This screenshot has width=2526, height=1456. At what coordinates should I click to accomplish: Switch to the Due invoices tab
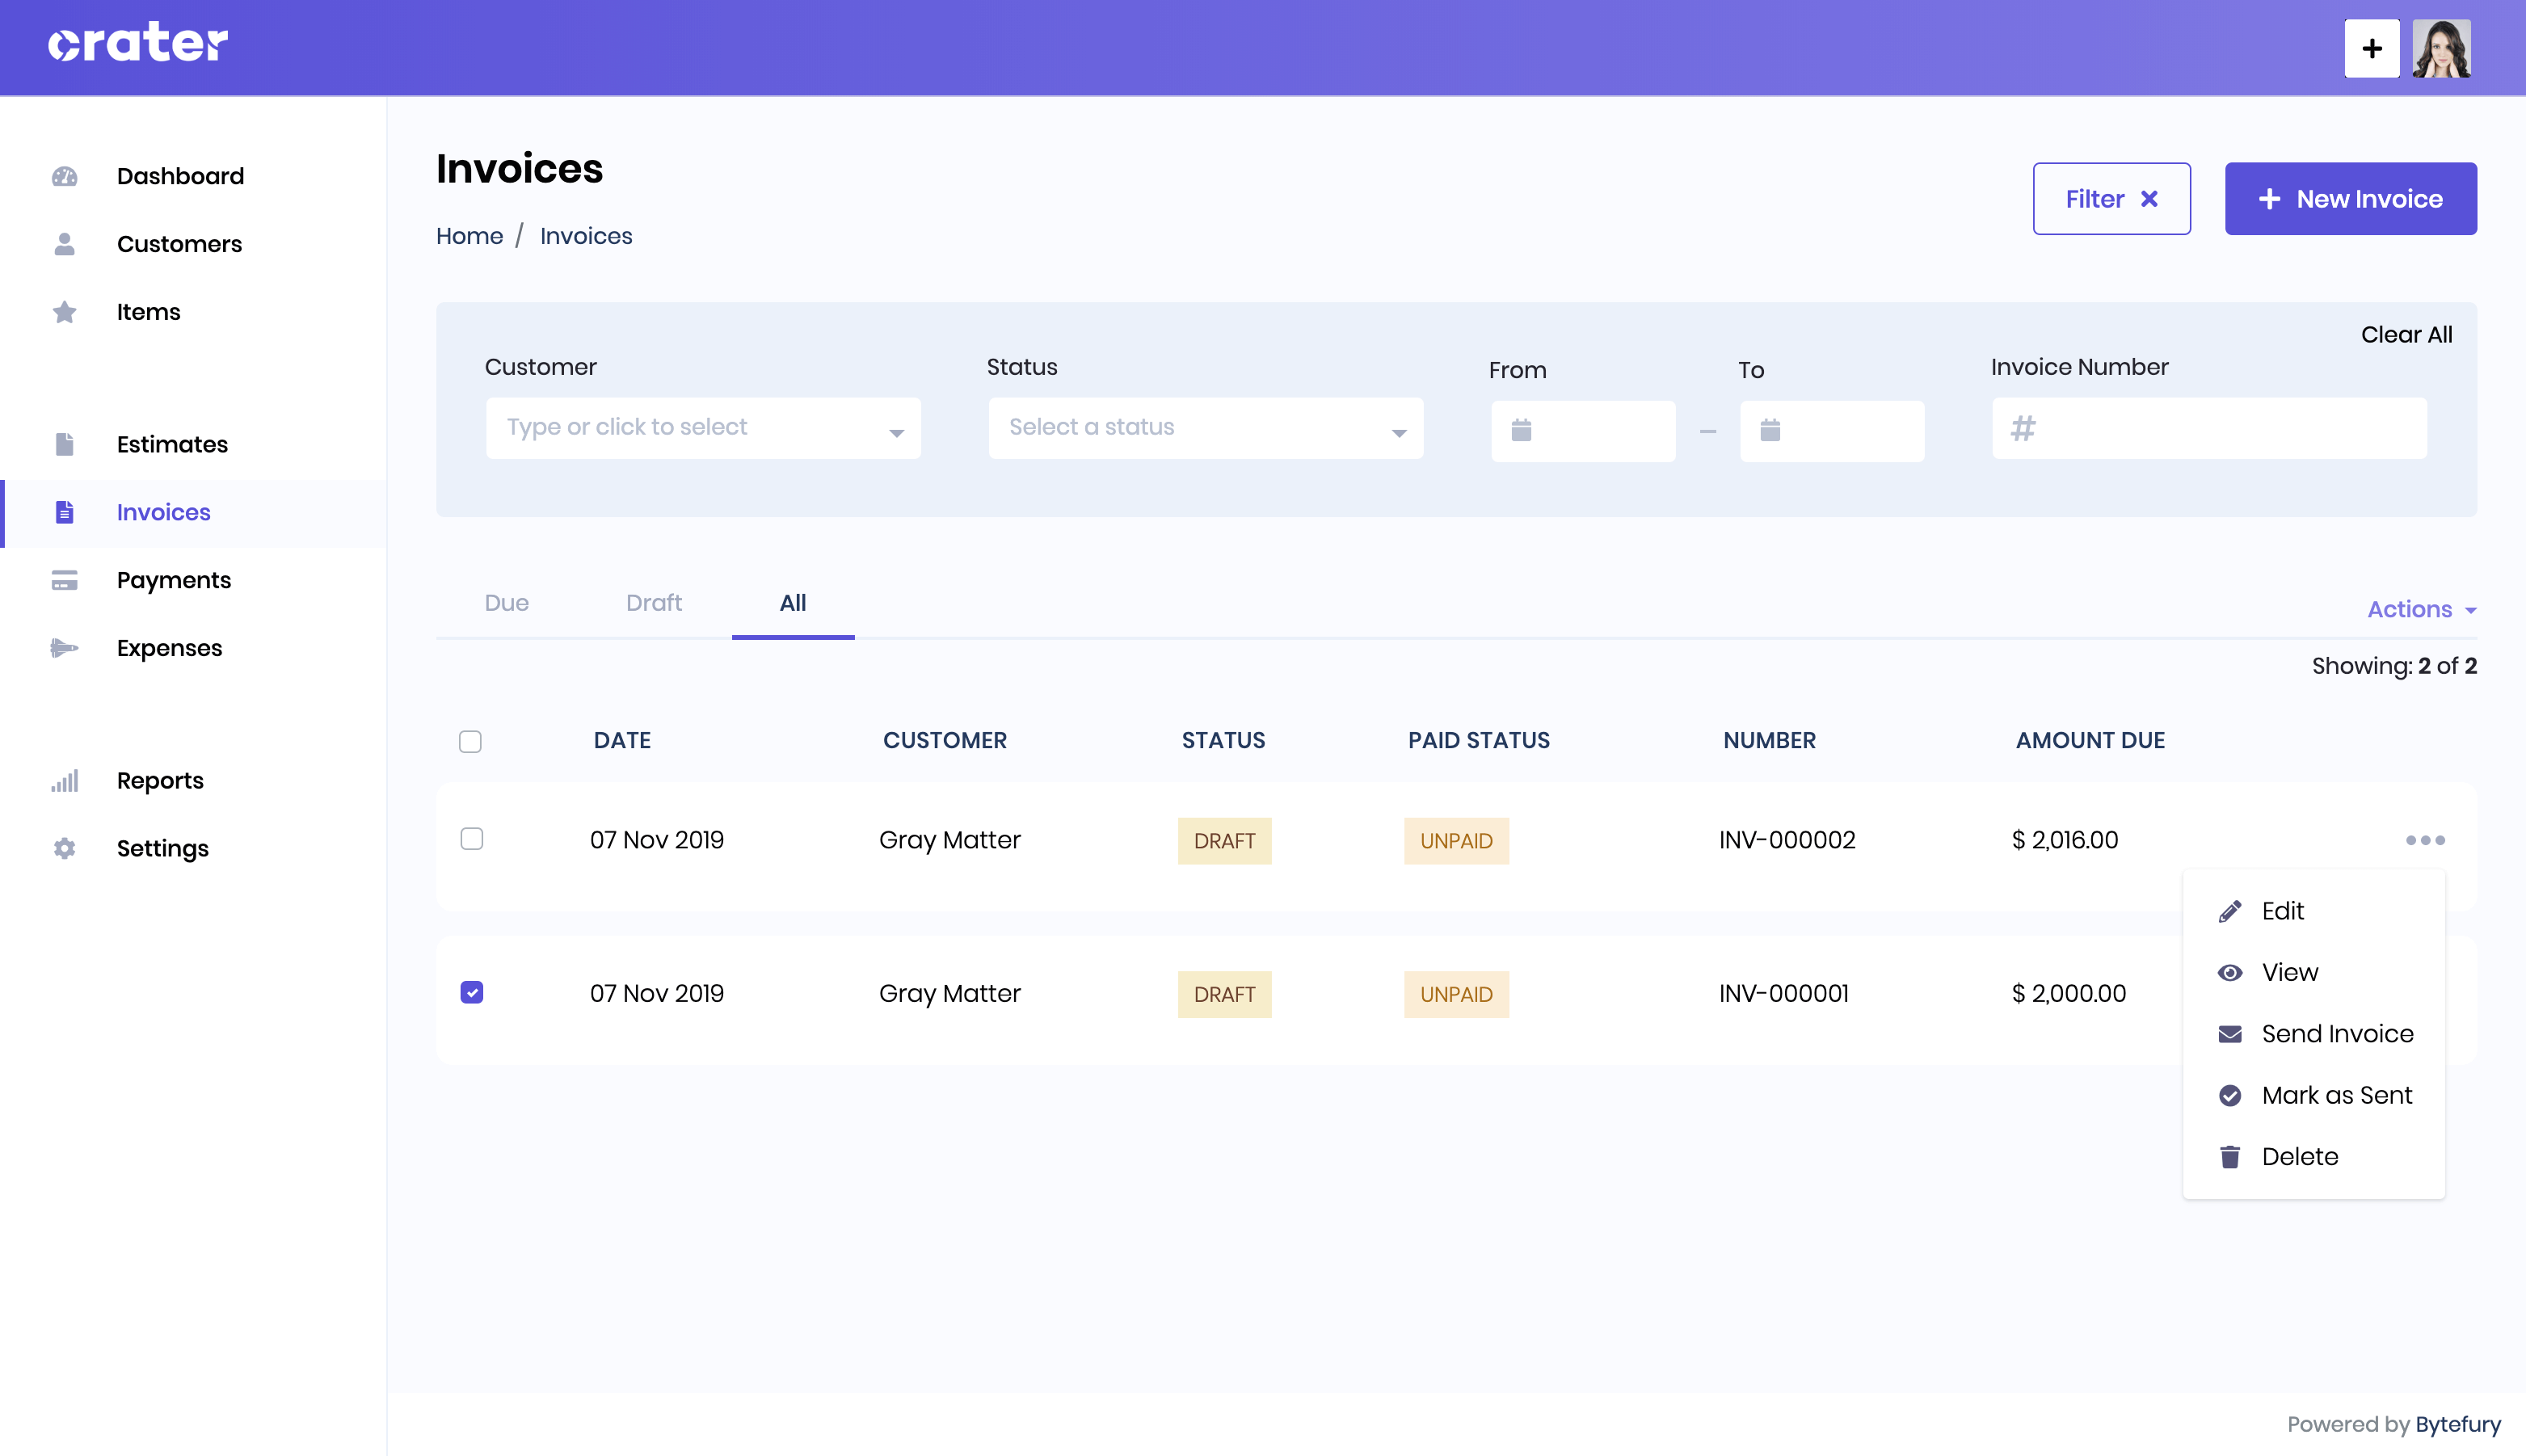click(x=507, y=604)
